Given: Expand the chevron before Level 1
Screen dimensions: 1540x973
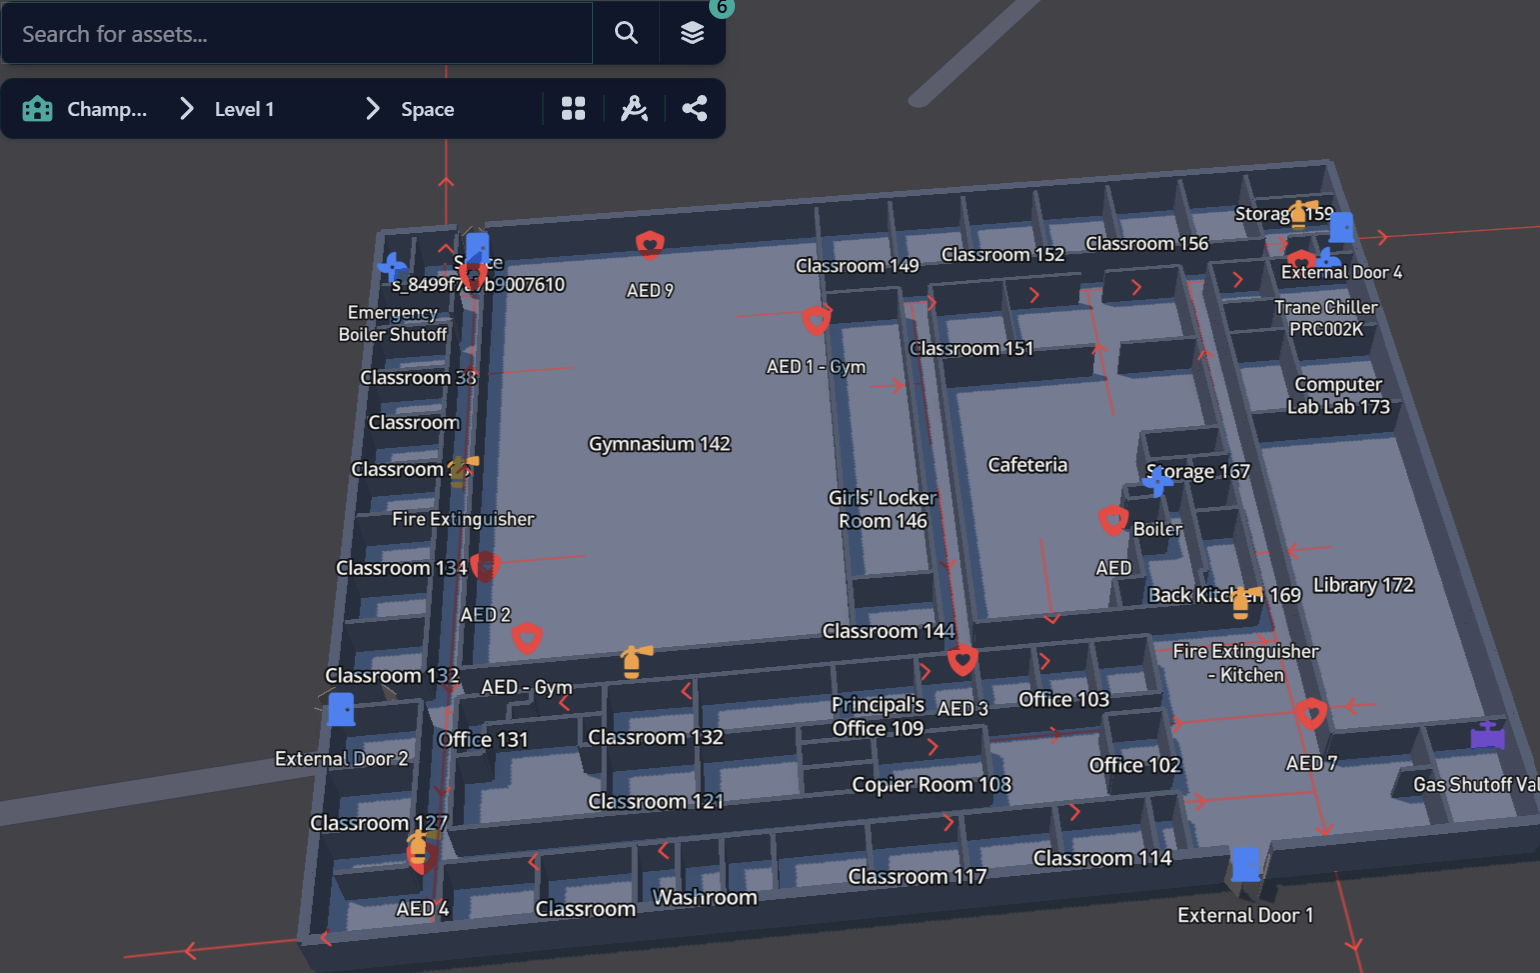Looking at the screenshot, I should point(186,109).
